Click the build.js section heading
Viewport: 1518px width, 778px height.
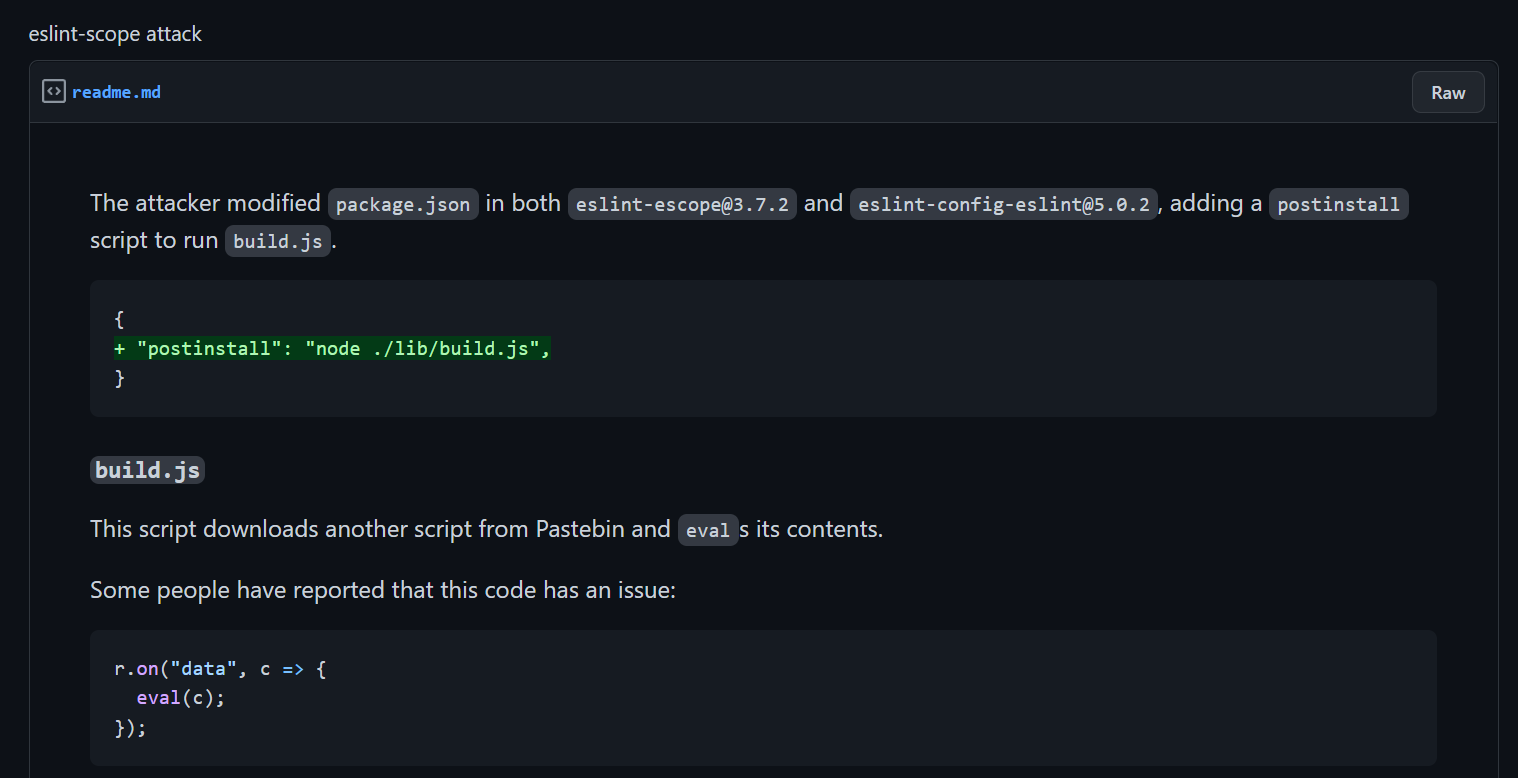[x=147, y=470]
